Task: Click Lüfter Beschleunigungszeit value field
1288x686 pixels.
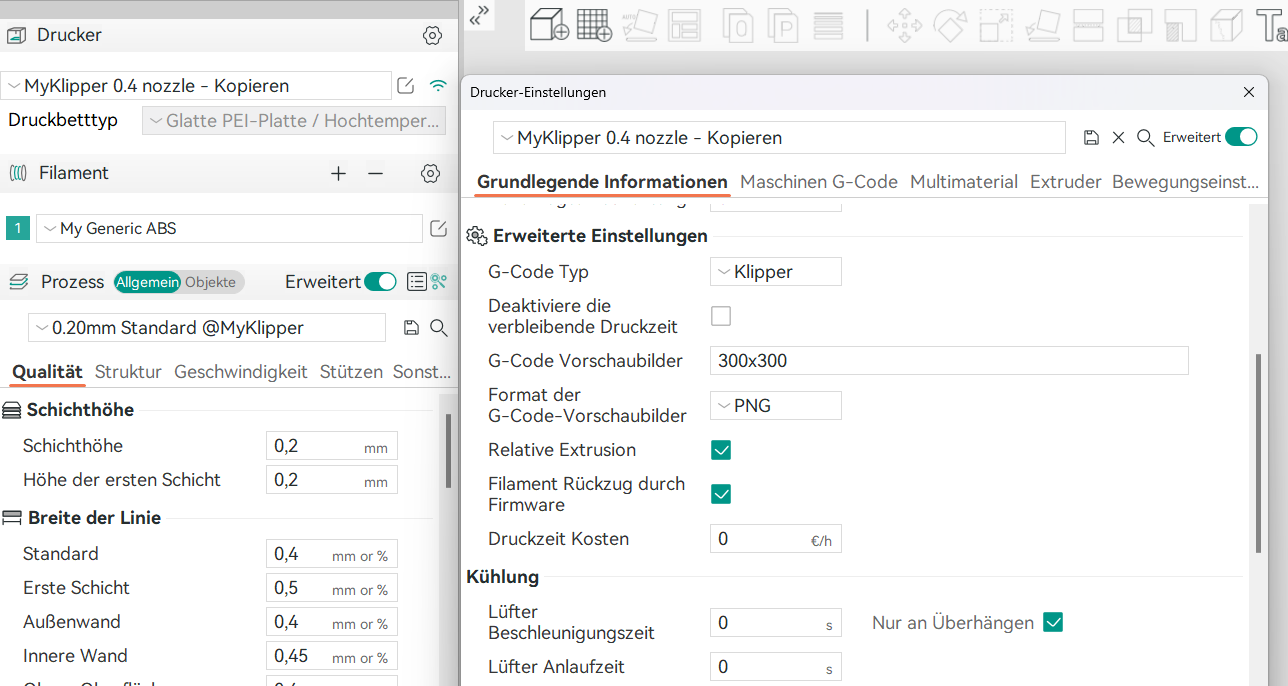Action: [x=776, y=623]
